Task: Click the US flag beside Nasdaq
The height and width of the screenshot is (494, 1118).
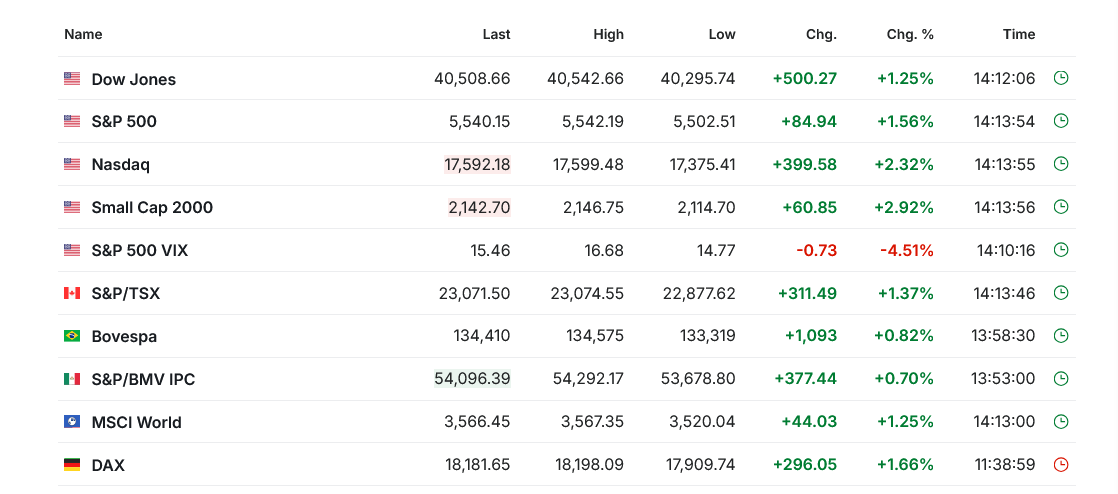Action: [x=72, y=164]
